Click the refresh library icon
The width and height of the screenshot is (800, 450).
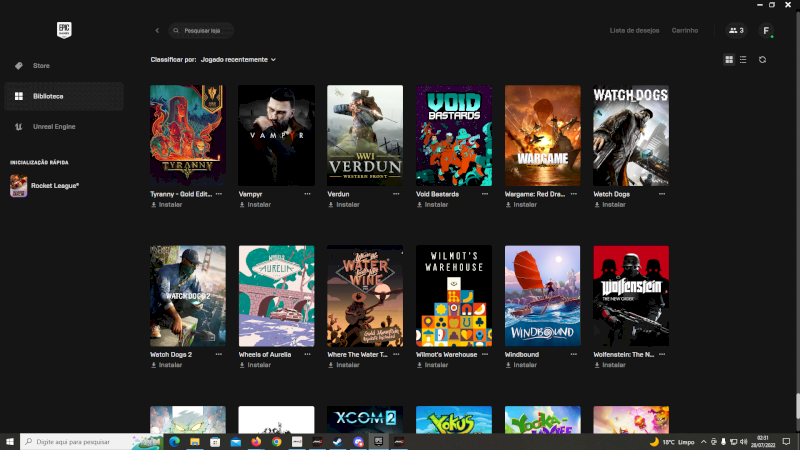(762, 60)
